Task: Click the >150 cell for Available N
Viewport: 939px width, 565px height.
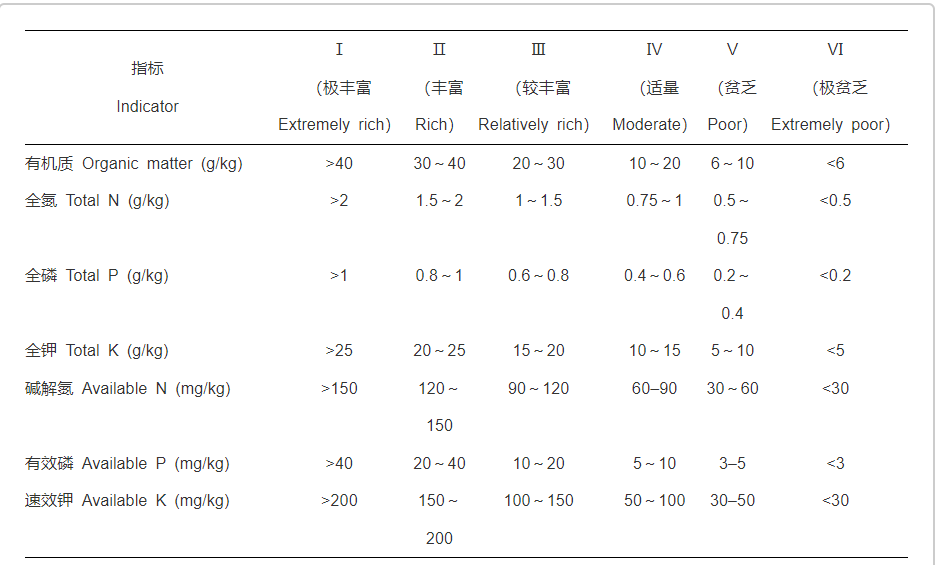Action: 339,389
